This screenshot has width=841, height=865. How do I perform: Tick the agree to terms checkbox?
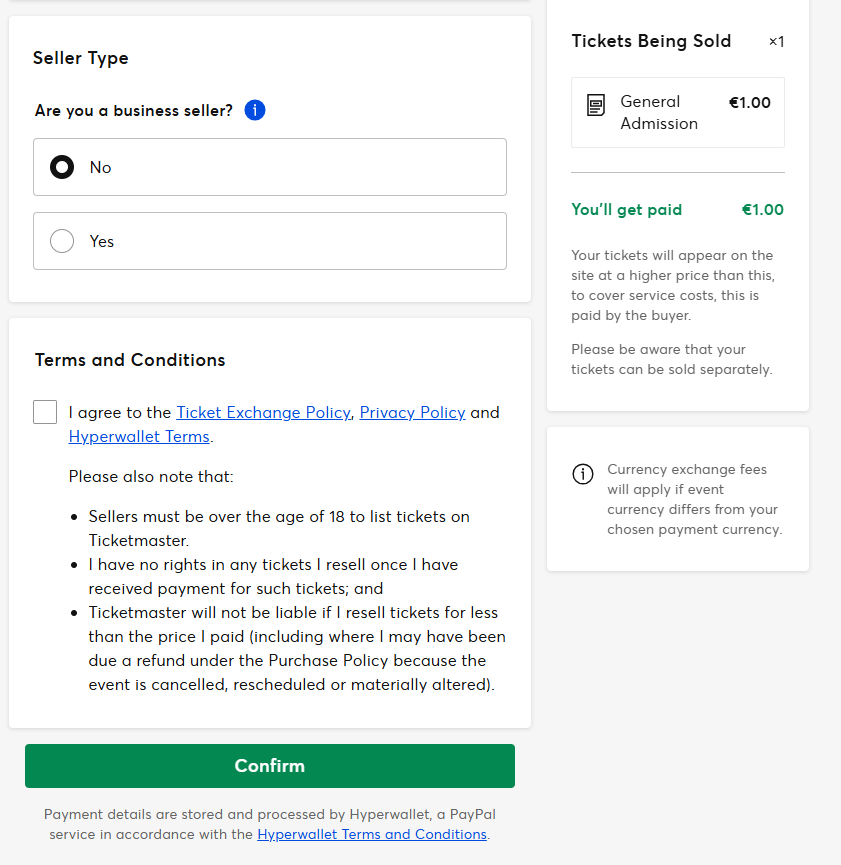45,412
